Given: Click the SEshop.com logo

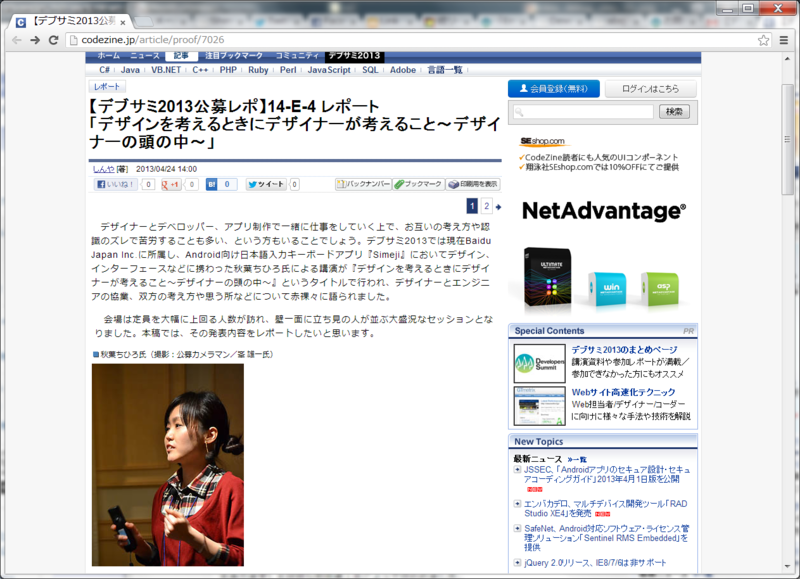Looking at the screenshot, I should [x=543, y=141].
